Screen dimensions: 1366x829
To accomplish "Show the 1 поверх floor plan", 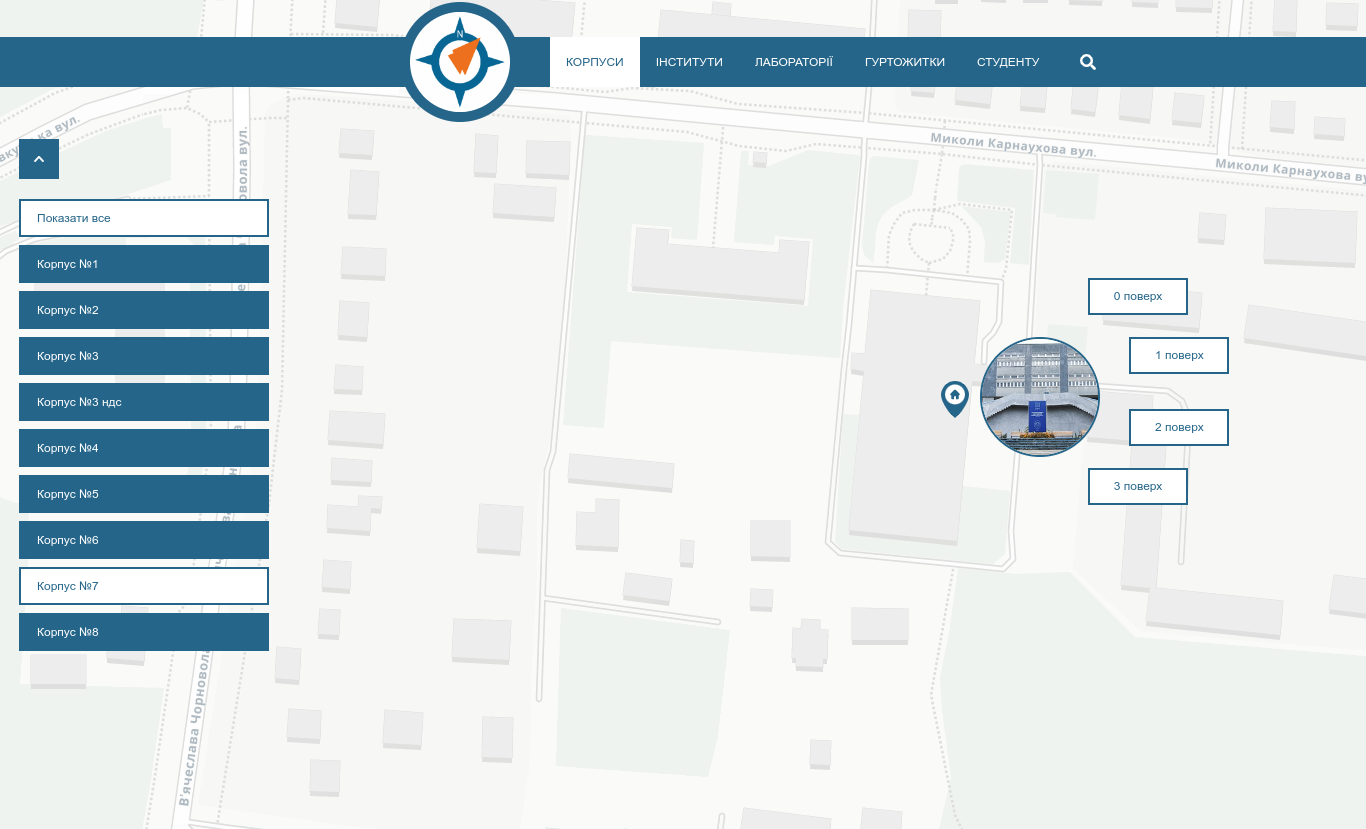I will point(1179,355).
